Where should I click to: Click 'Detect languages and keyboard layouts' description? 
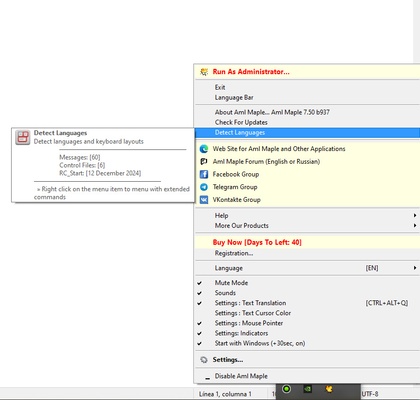point(89,141)
